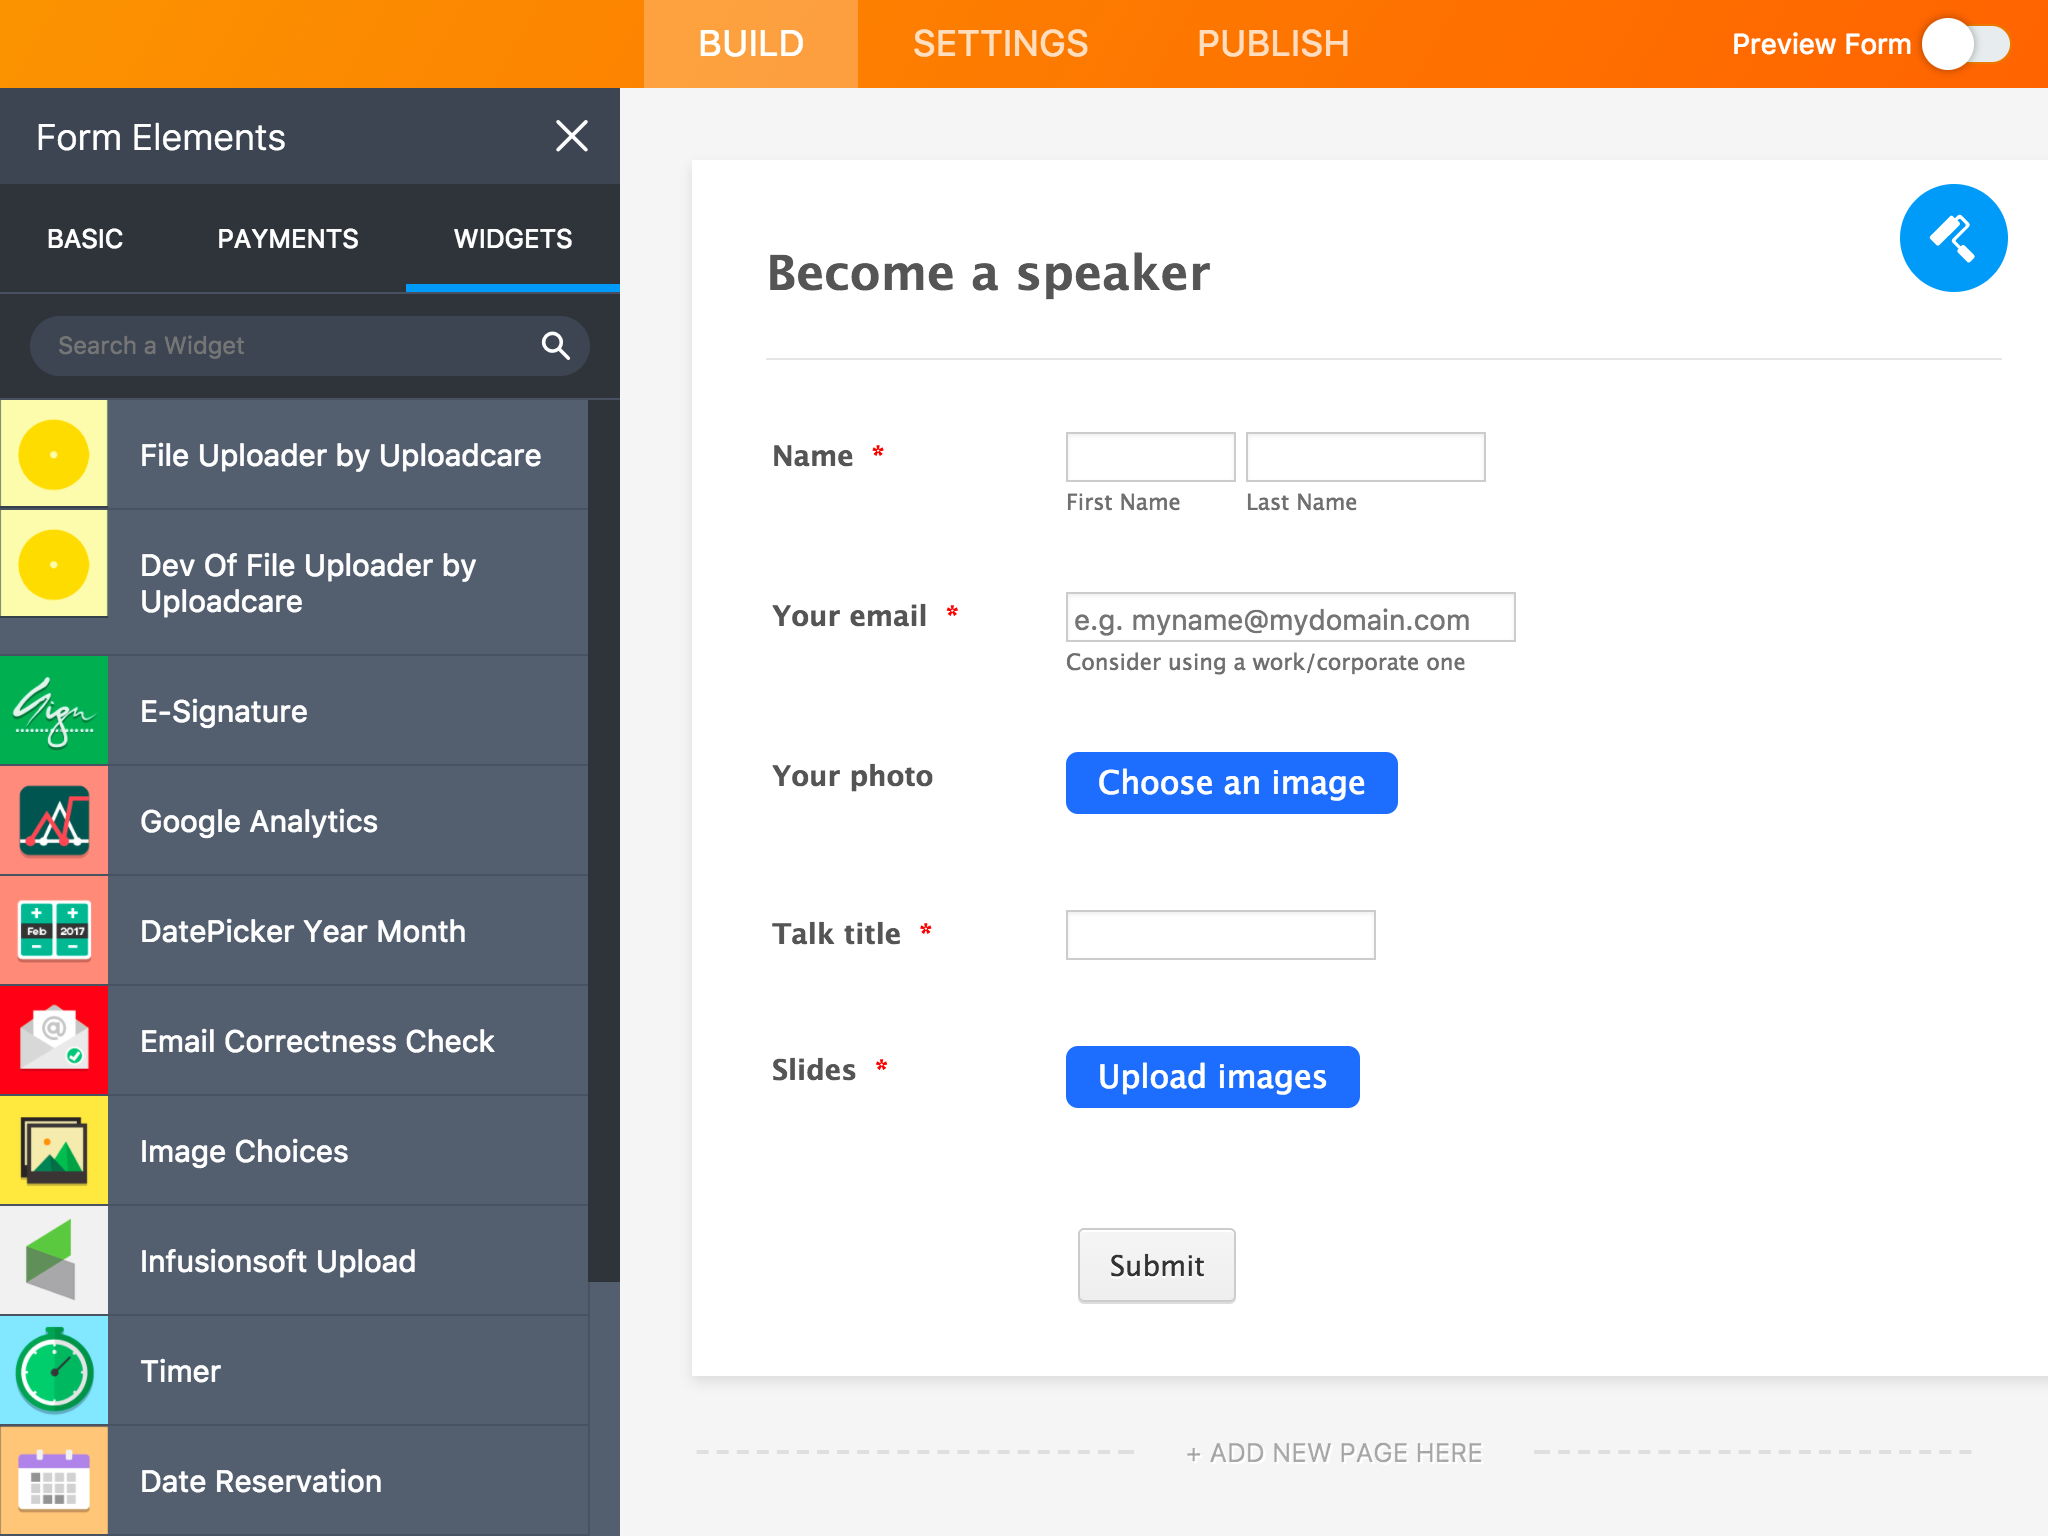Screen dimensions: 2048x1536
Task: Switch to the BASIC elements tab
Action: [85, 239]
